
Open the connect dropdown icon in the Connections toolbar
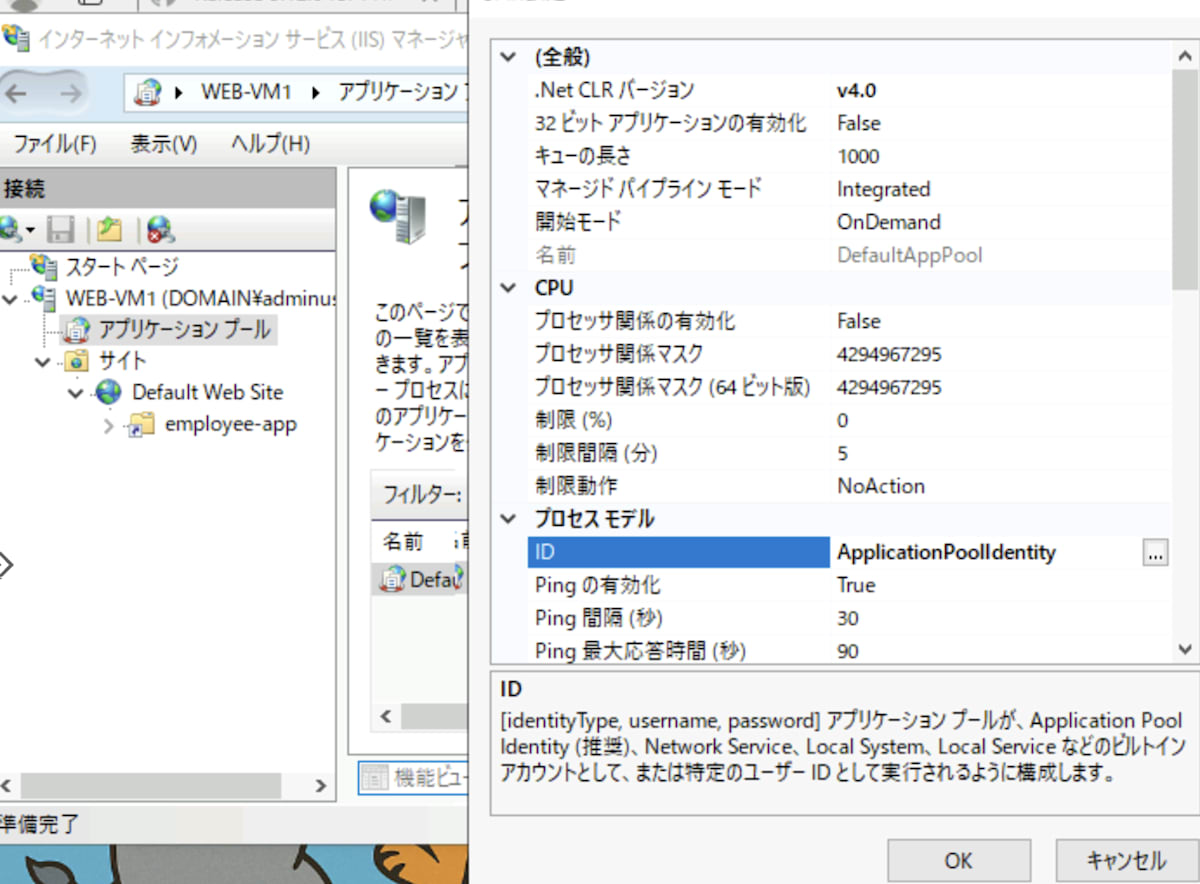[17, 230]
